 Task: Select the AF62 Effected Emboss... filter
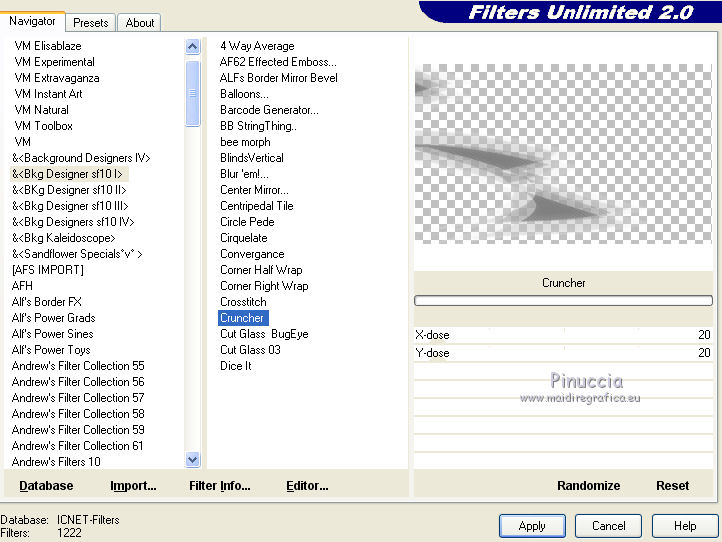point(278,62)
